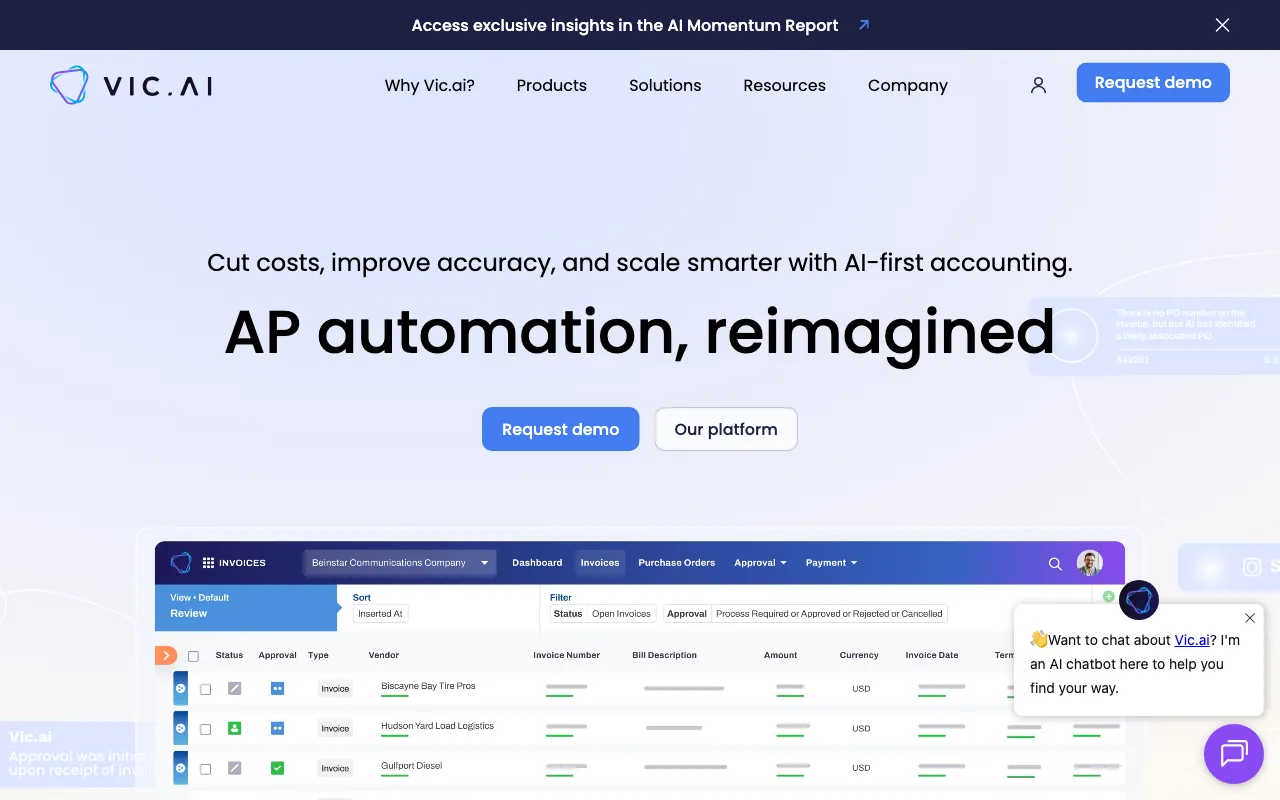Click the blue row icon for Gulfport Diesel
Screen dimensions: 1280x800
point(181,768)
